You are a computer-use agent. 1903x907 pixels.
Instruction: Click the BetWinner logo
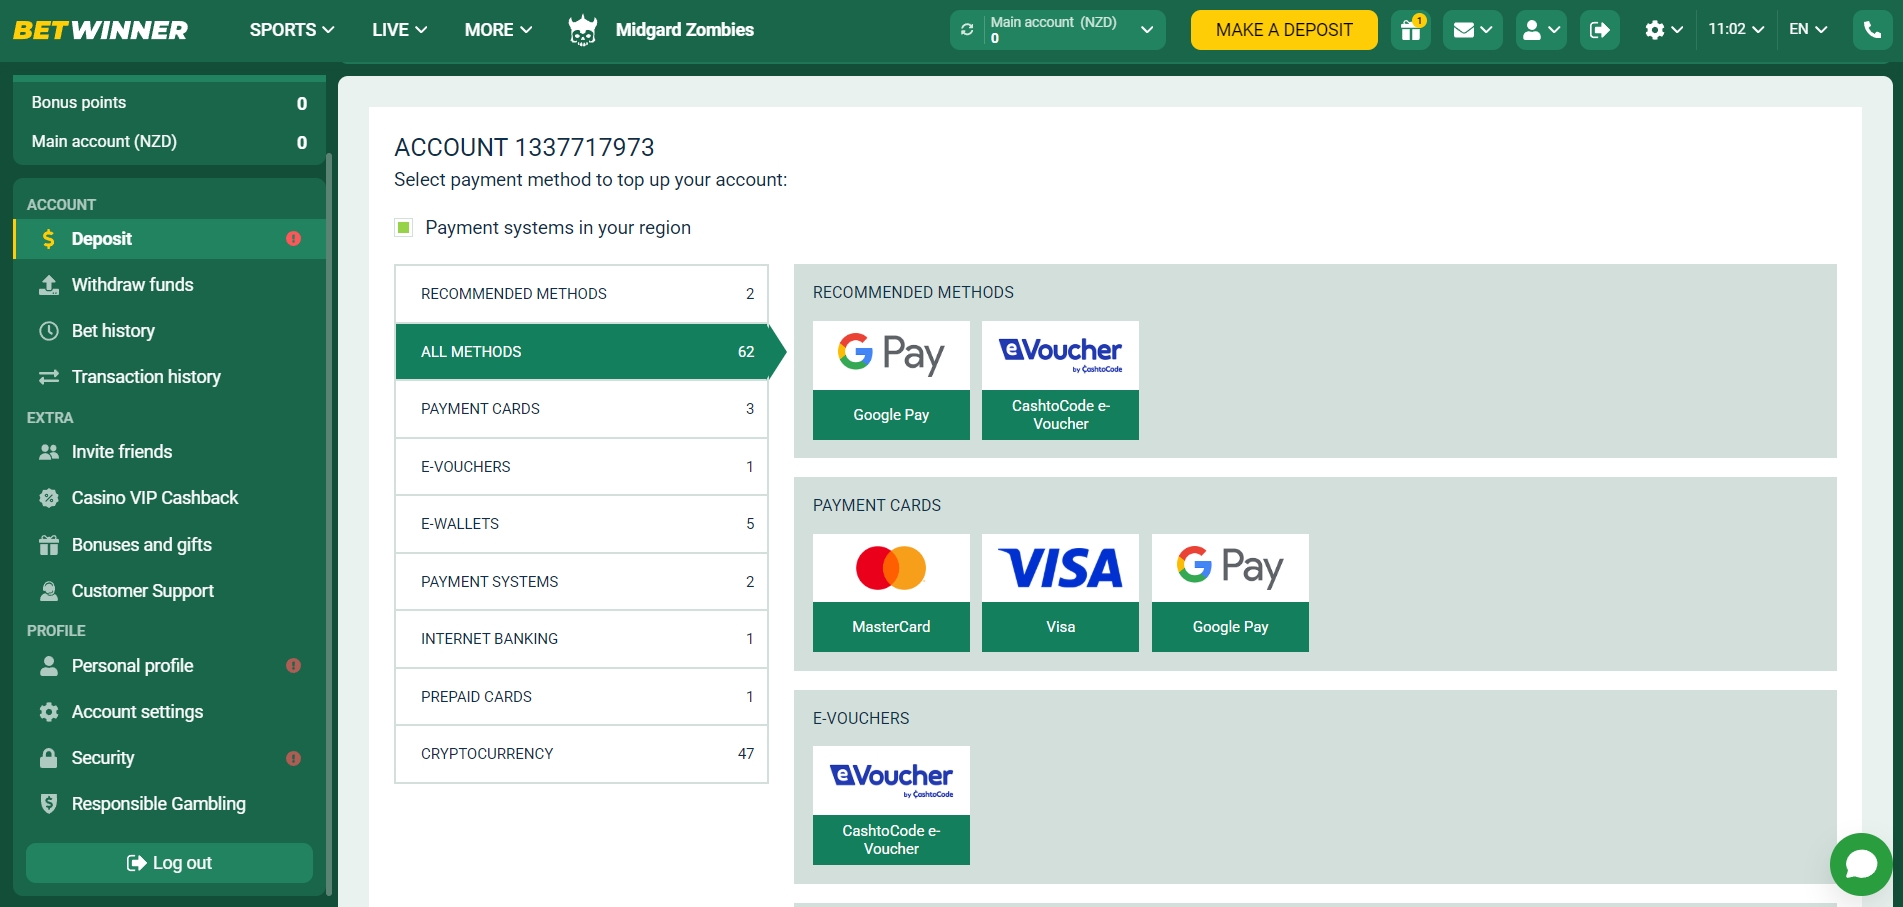coord(100,30)
